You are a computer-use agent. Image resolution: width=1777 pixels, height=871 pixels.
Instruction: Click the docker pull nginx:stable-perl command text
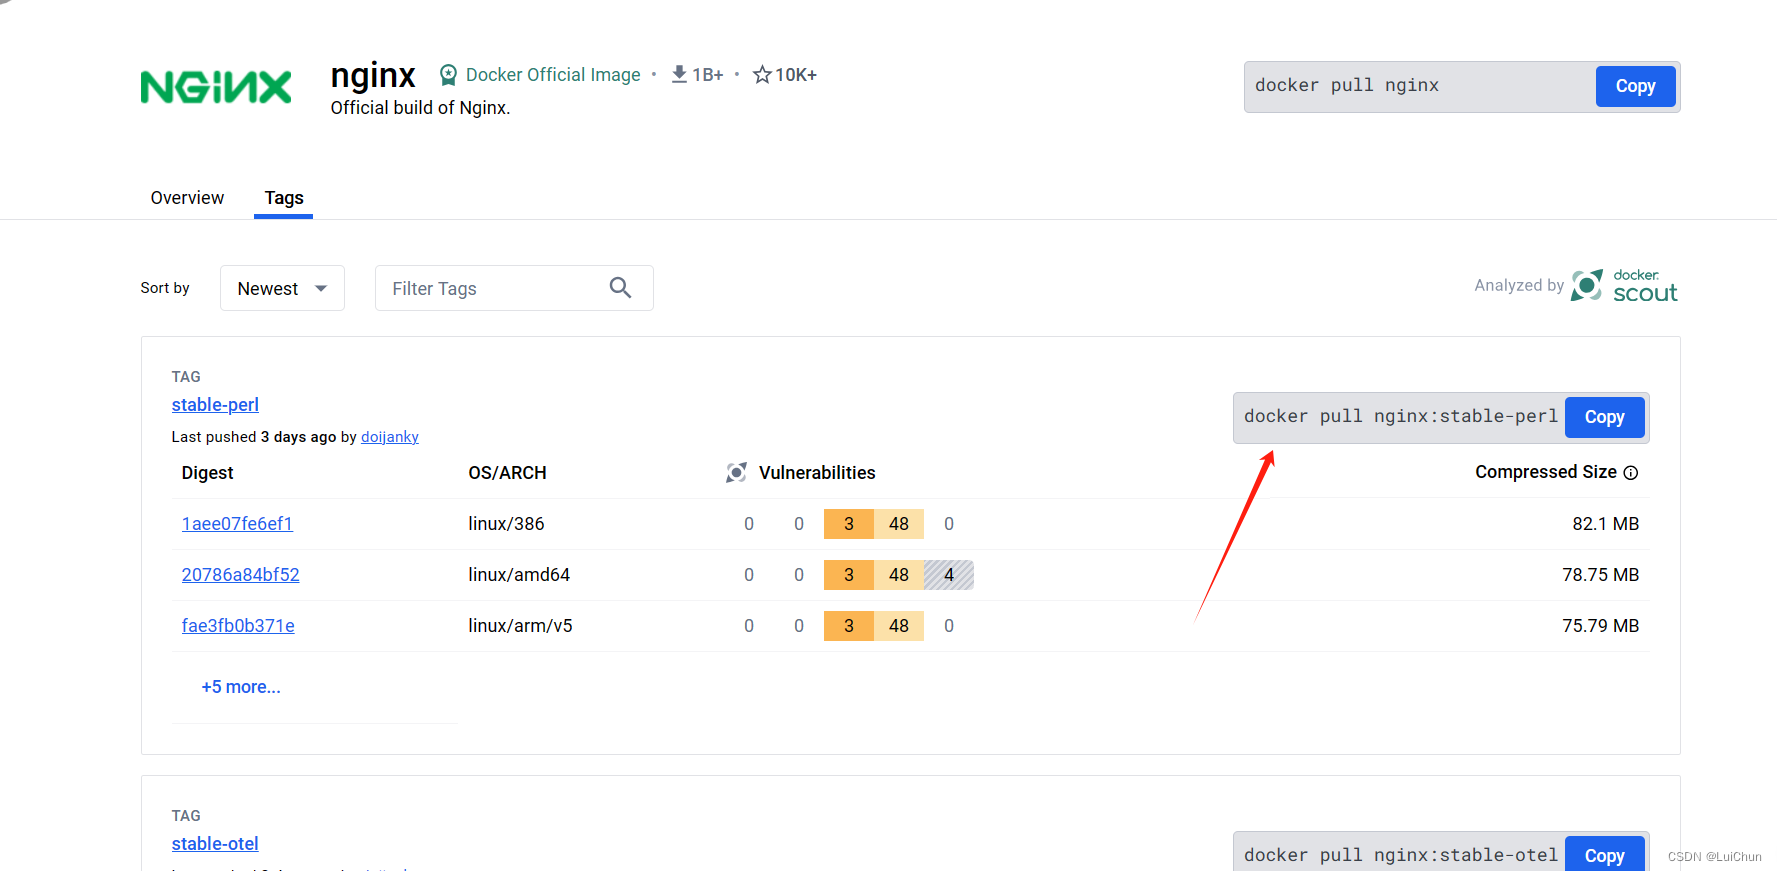[x=1400, y=417]
